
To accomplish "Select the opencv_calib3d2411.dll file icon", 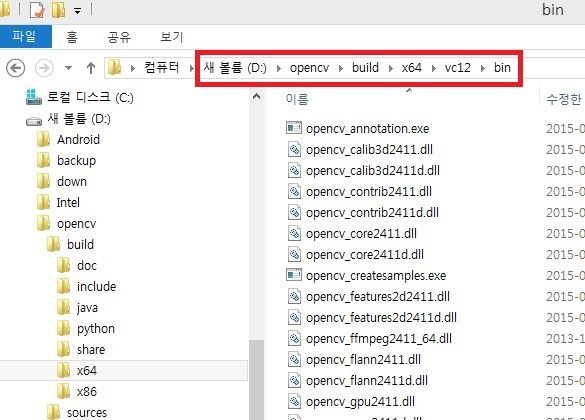I will (x=294, y=149).
